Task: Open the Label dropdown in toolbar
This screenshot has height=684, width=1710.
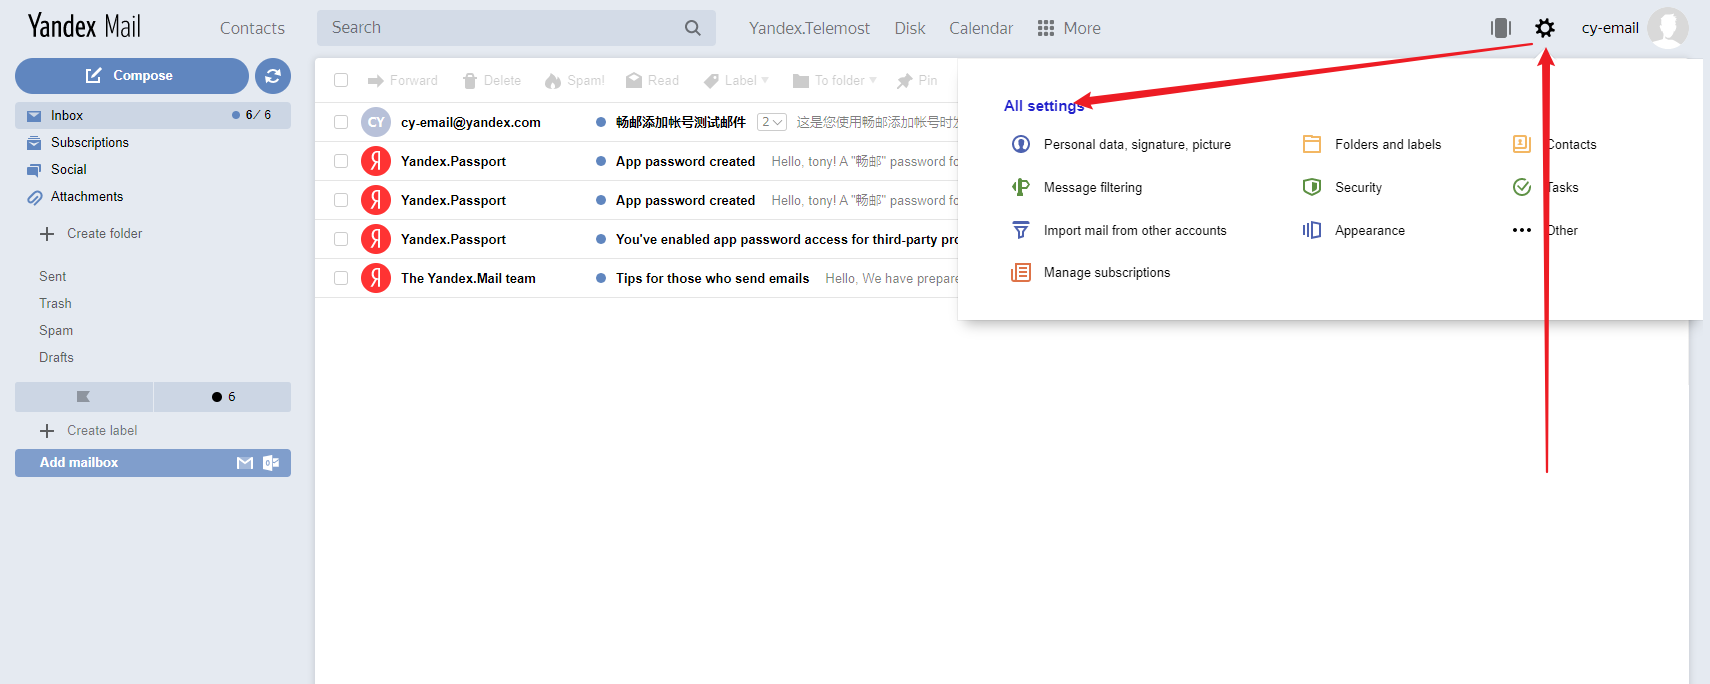Action: (737, 80)
